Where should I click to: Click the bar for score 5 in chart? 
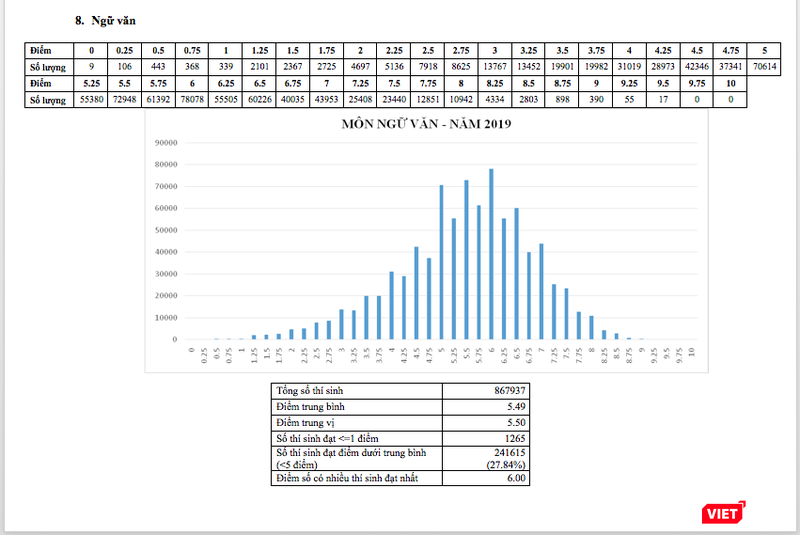click(441, 262)
